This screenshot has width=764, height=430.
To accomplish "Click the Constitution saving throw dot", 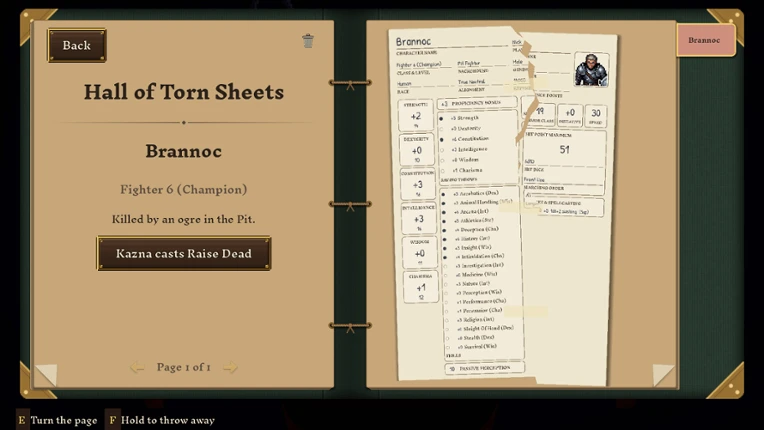I will (441, 139).
